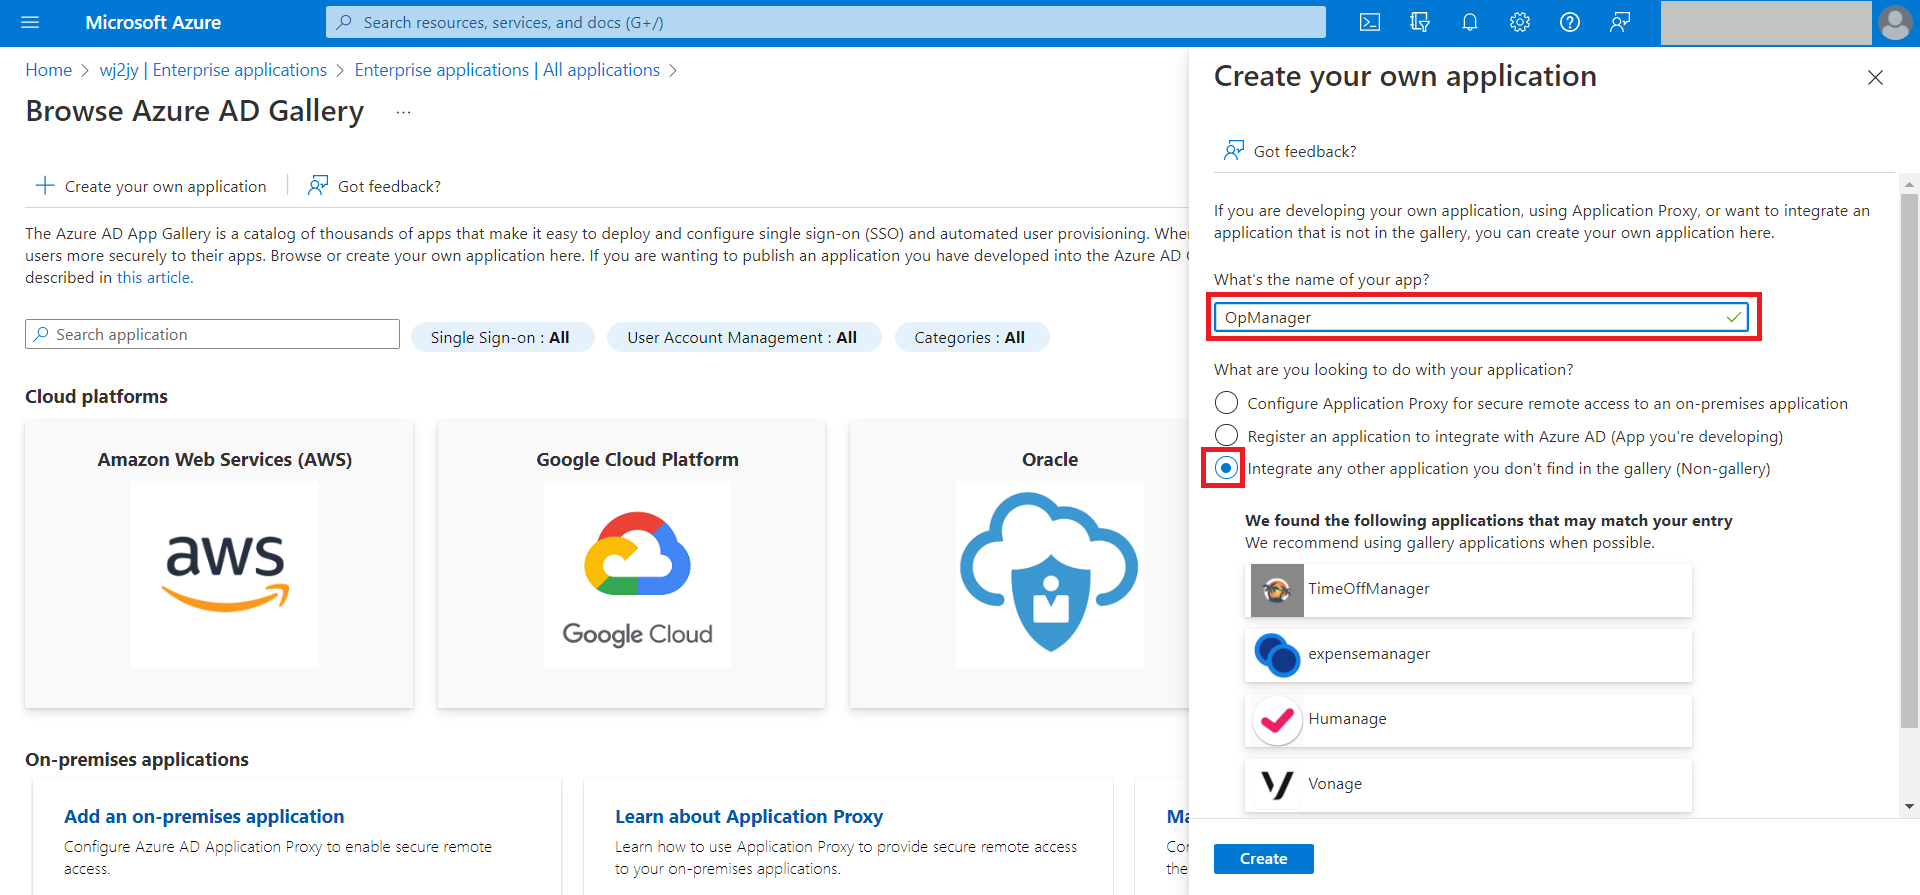Click the Oracle card title
Image resolution: width=1920 pixels, height=895 pixels.
(x=1050, y=459)
